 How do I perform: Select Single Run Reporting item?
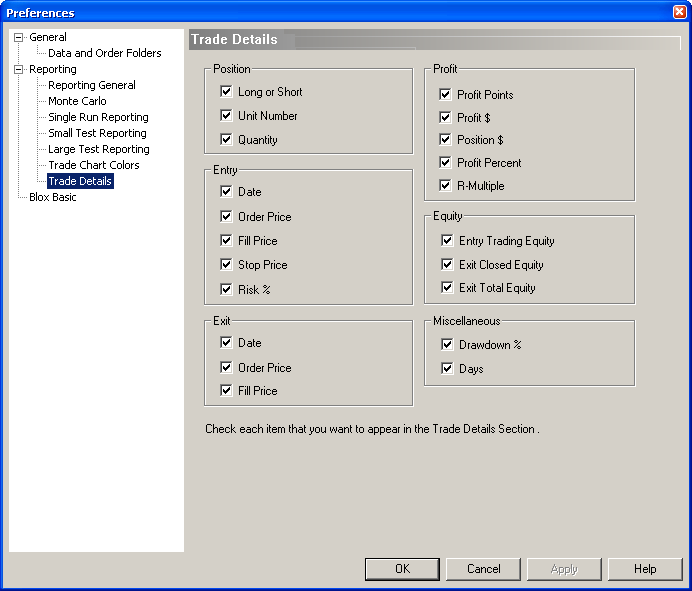click(98, 117)
